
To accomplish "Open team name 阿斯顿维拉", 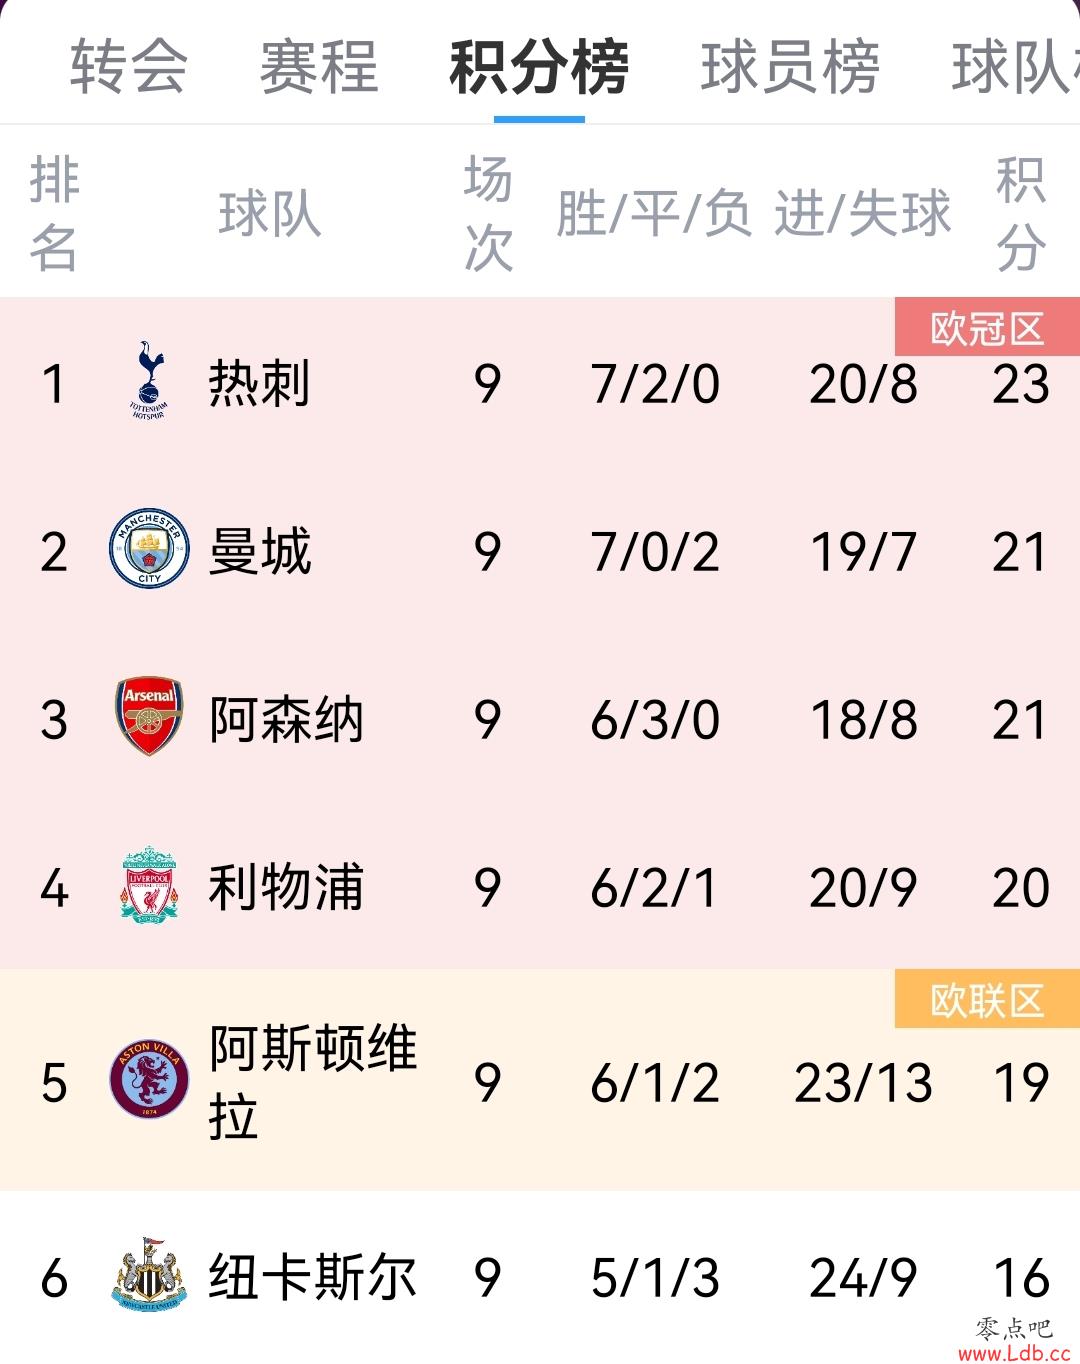I will pyautogui.click(x=313, y=1082).
